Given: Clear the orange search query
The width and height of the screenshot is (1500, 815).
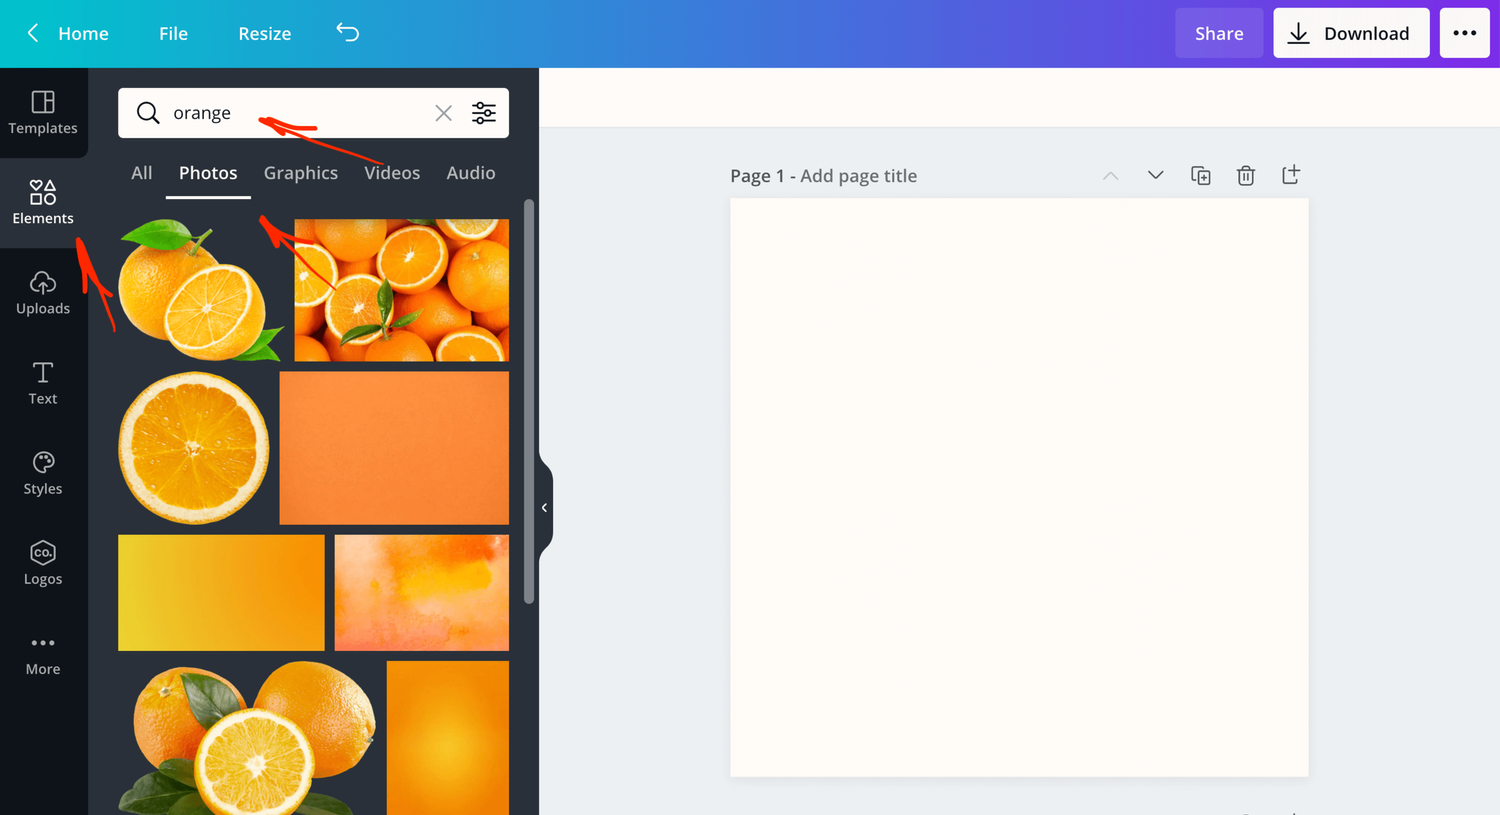Looking at the screenshot, I should tap(443, 113).
